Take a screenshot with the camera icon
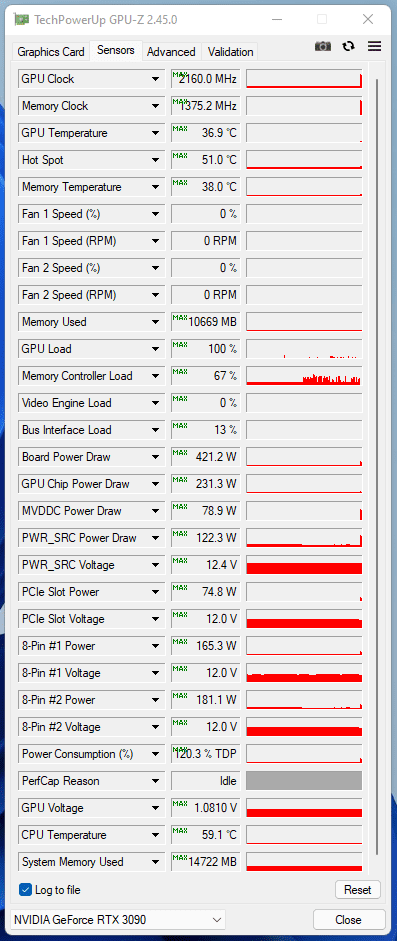 pos(323,46)
